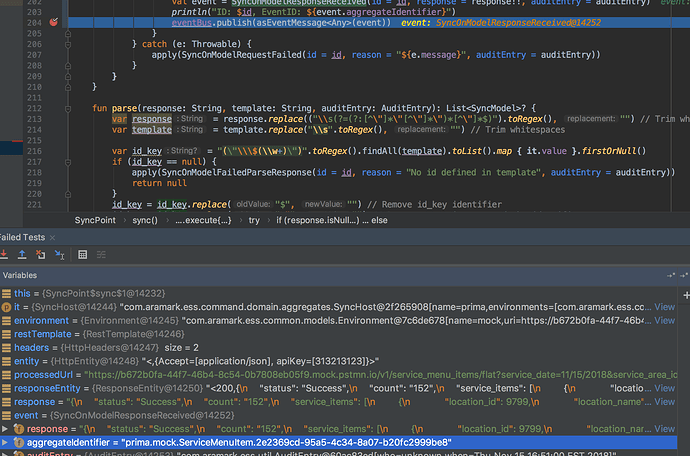Select the Failed Tests debug tab

(x=22, y=237)
